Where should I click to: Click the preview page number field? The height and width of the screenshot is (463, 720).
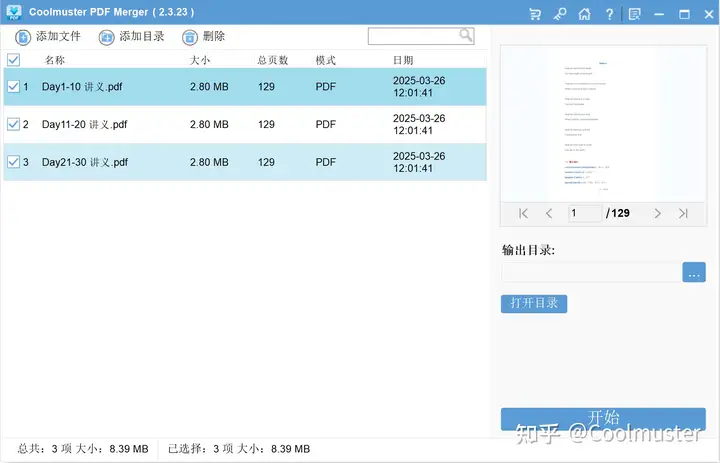pos(585,213)
